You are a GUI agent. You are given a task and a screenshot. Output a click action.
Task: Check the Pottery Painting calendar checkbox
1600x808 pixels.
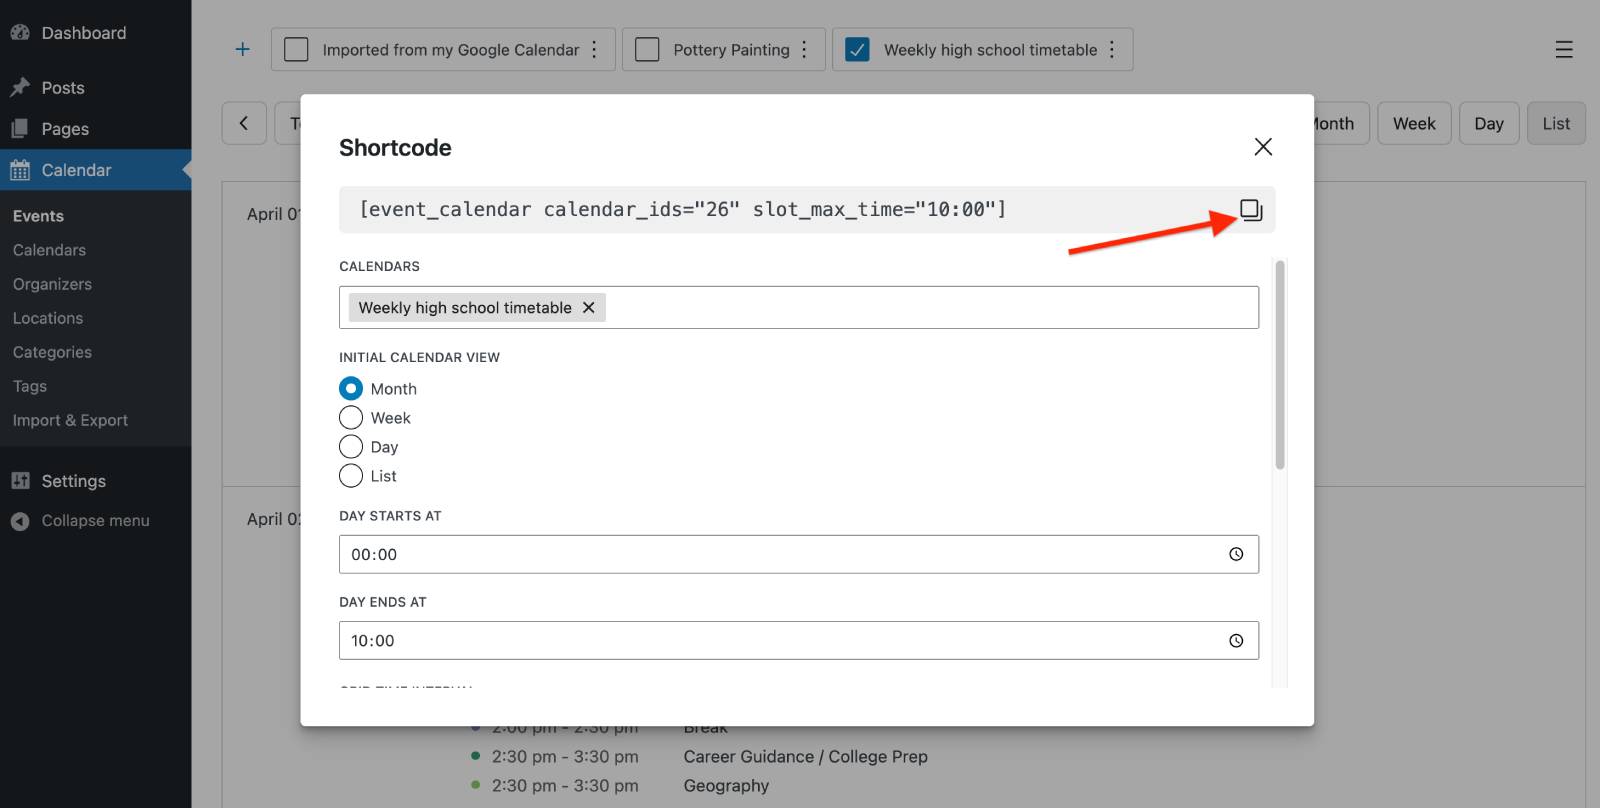click(x=647, y=49)
